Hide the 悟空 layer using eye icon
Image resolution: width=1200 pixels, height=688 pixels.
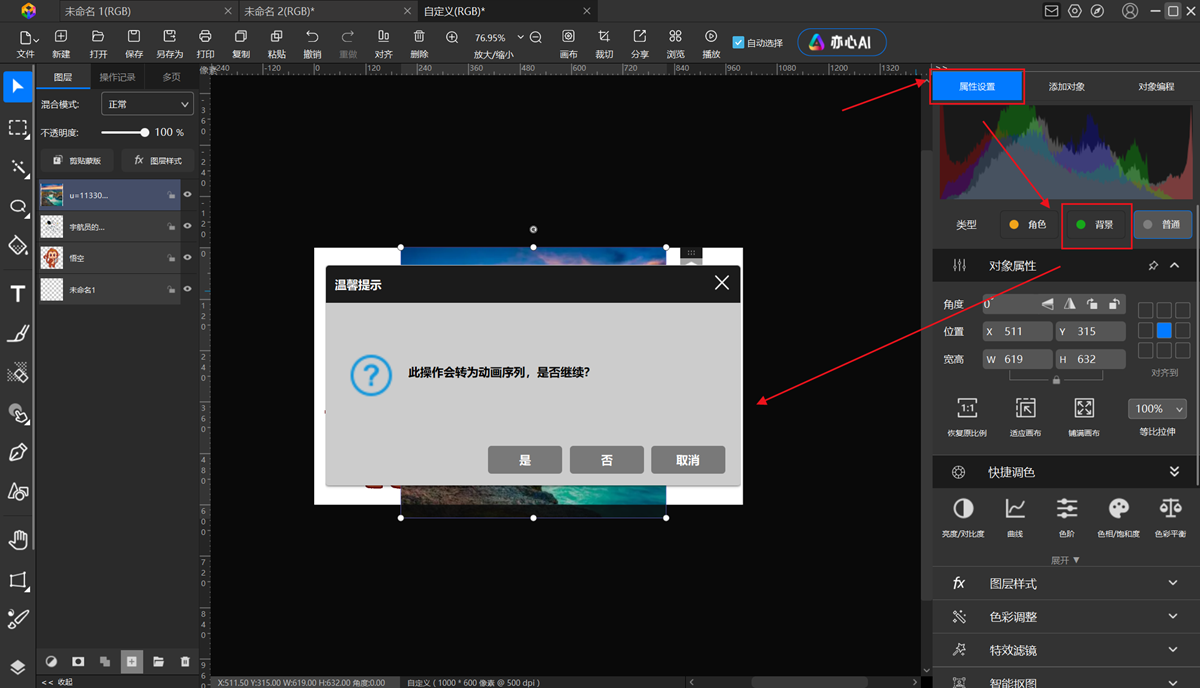pyautogui.click(x=187, y=258)
